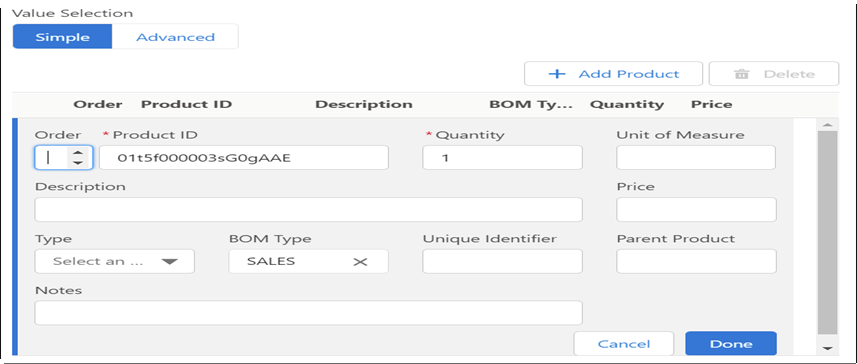857x364 pixels.
Task: Cancel the product edit
Action: (x=624, y=344)
